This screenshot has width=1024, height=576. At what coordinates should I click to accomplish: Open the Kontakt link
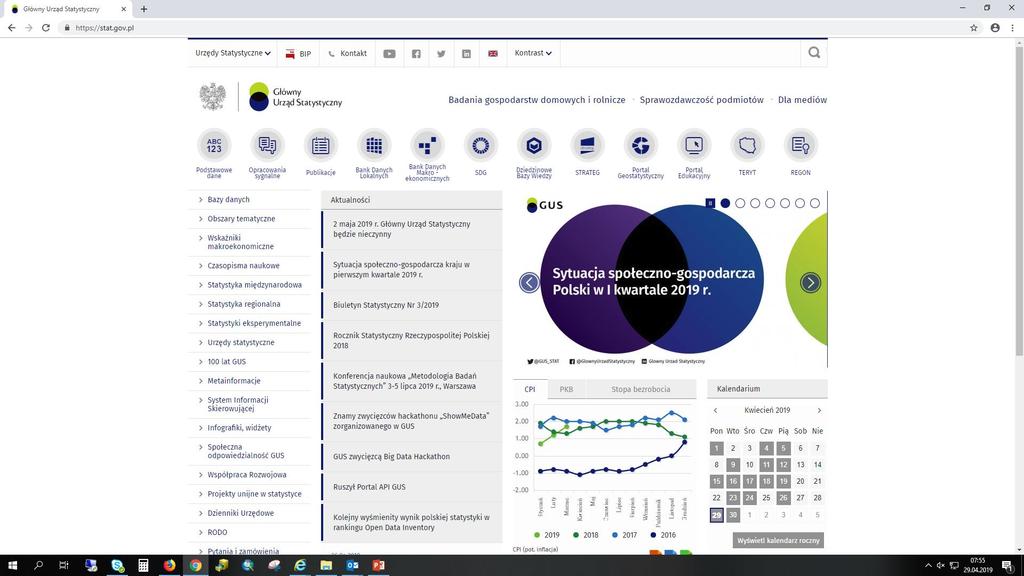click(347, 54)
